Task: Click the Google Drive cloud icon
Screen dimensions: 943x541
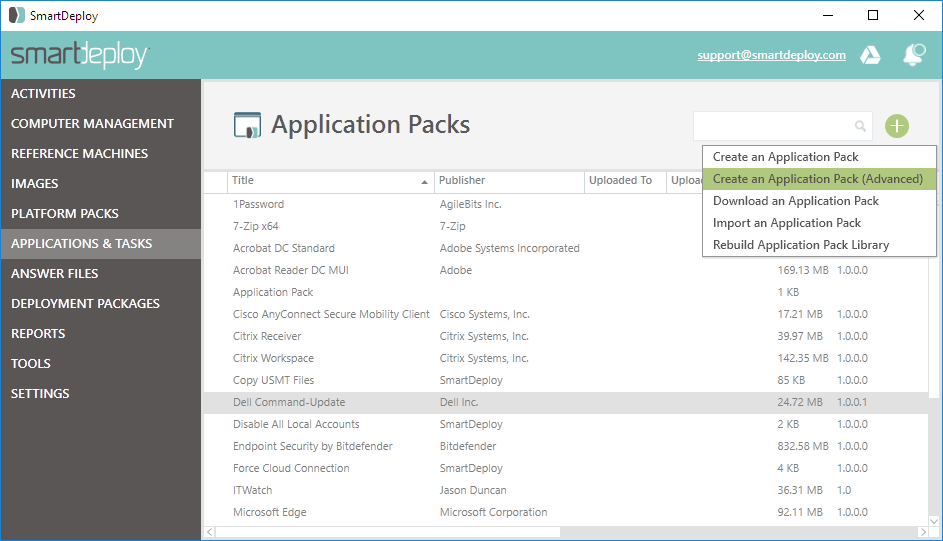Action: [x=870, y=56]
